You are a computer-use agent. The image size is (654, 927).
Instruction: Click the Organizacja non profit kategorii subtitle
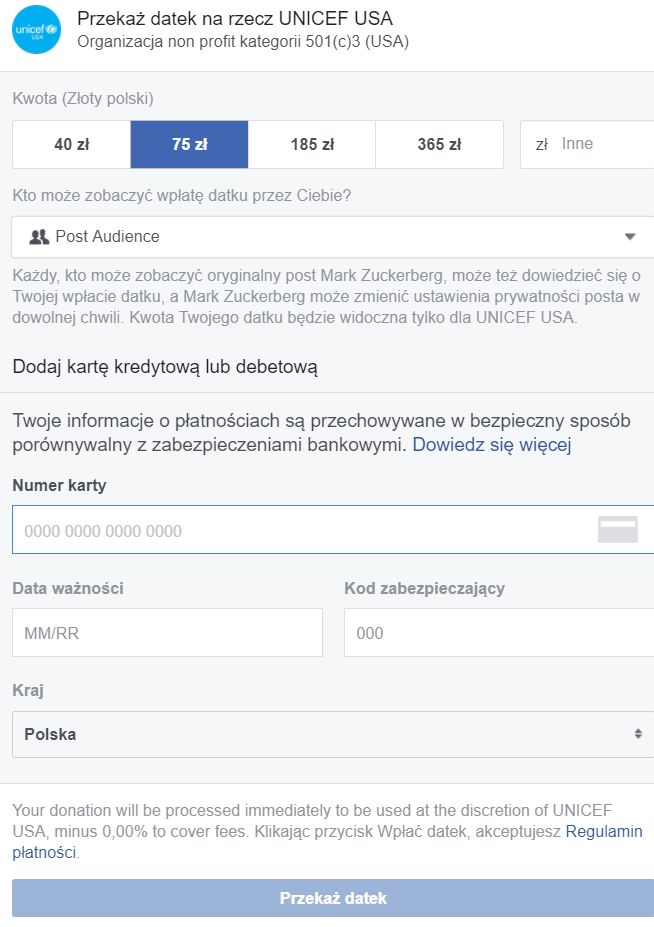pos(243,42)
